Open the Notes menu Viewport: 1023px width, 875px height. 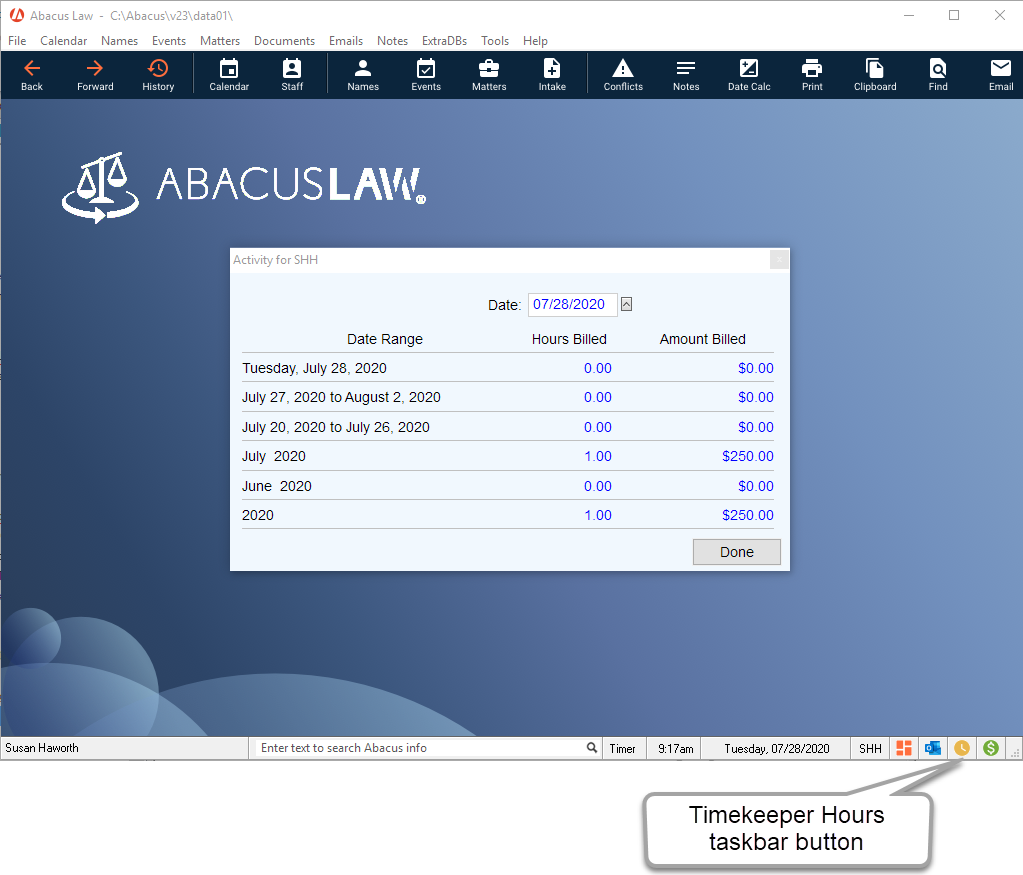point(392,40)
